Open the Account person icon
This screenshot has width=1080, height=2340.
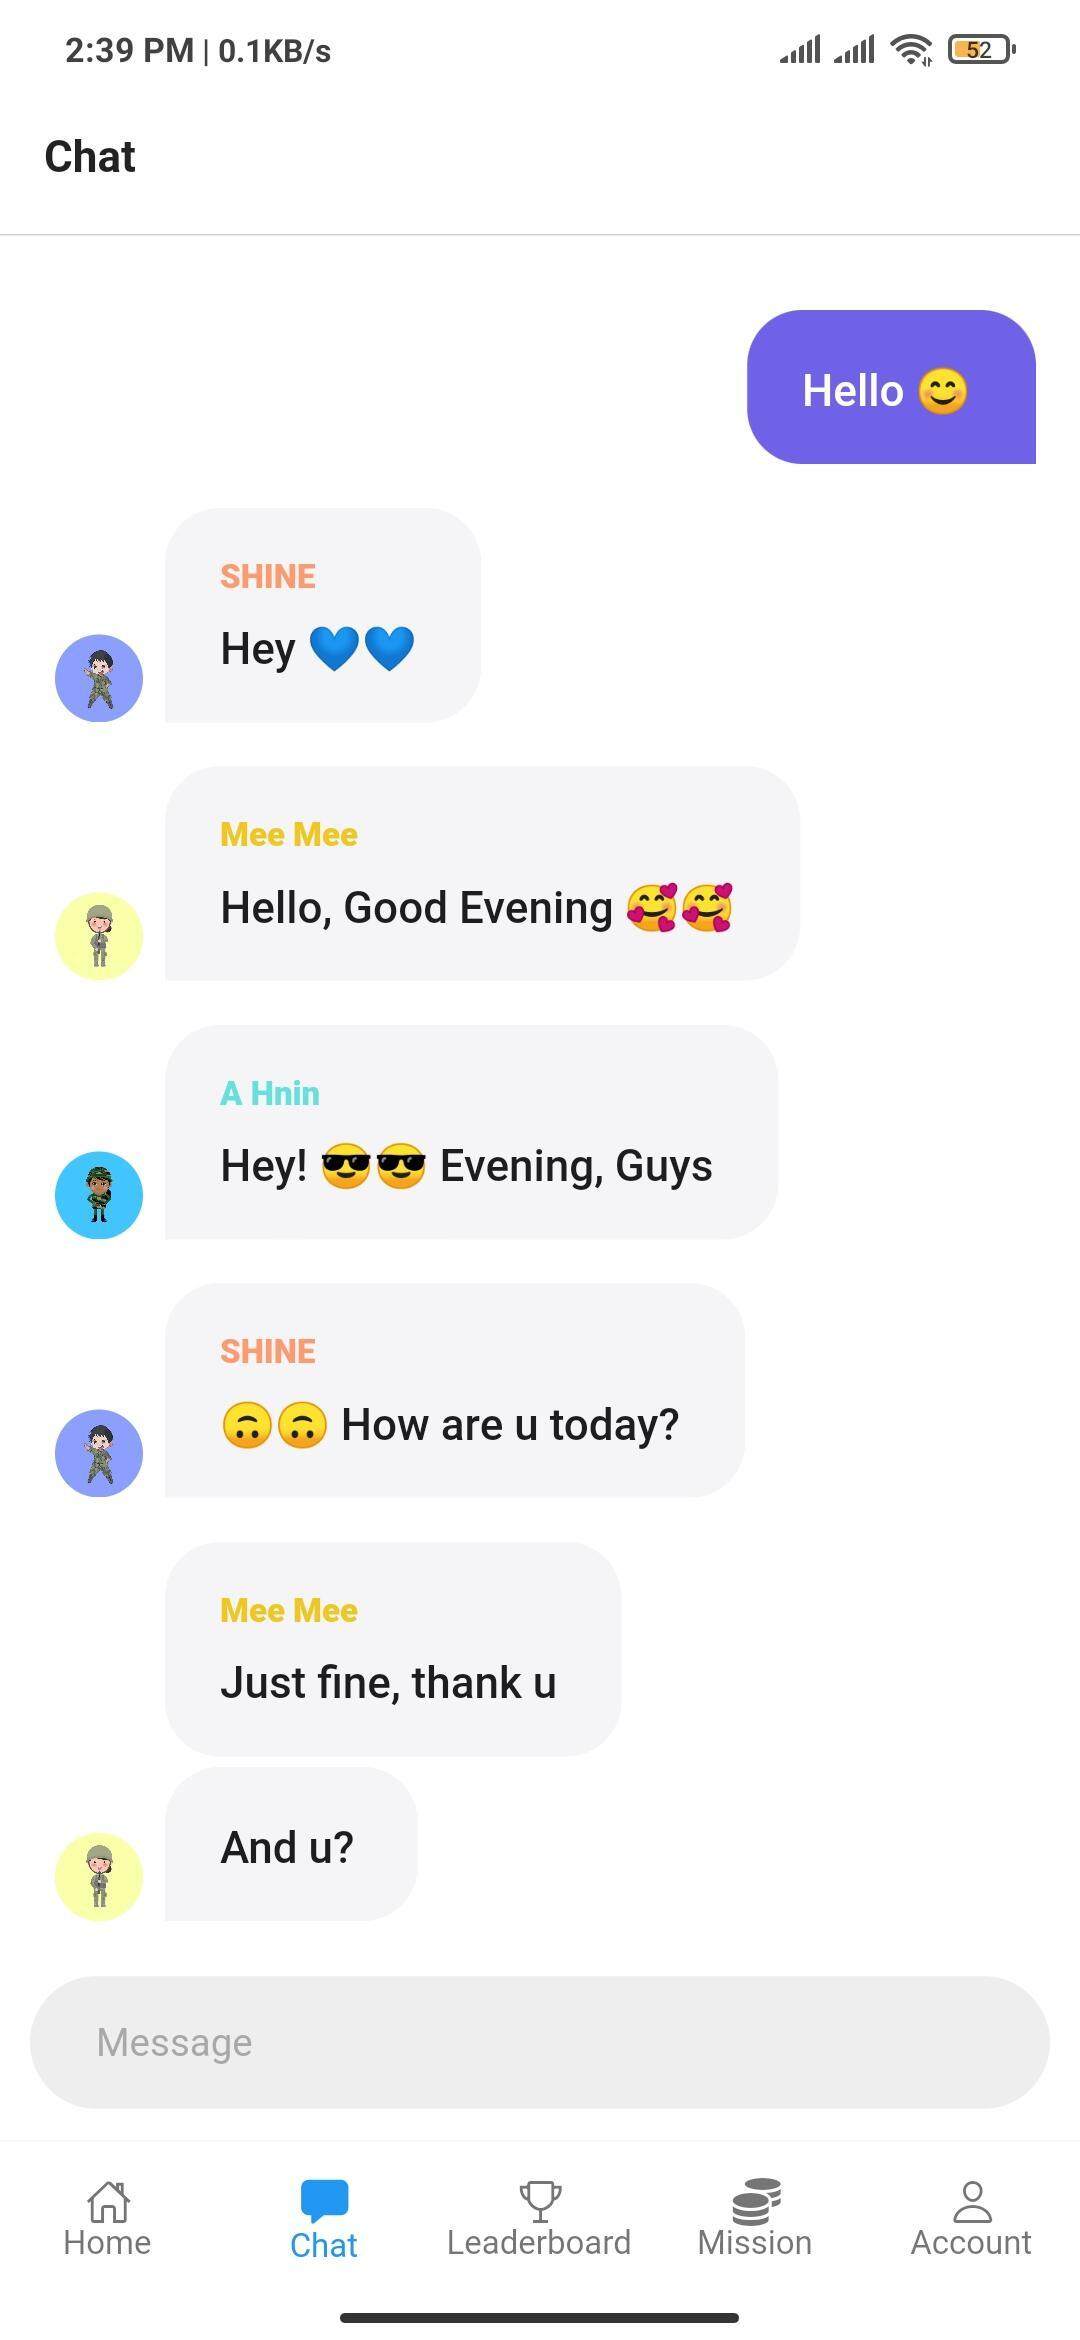pos(971,2201)
